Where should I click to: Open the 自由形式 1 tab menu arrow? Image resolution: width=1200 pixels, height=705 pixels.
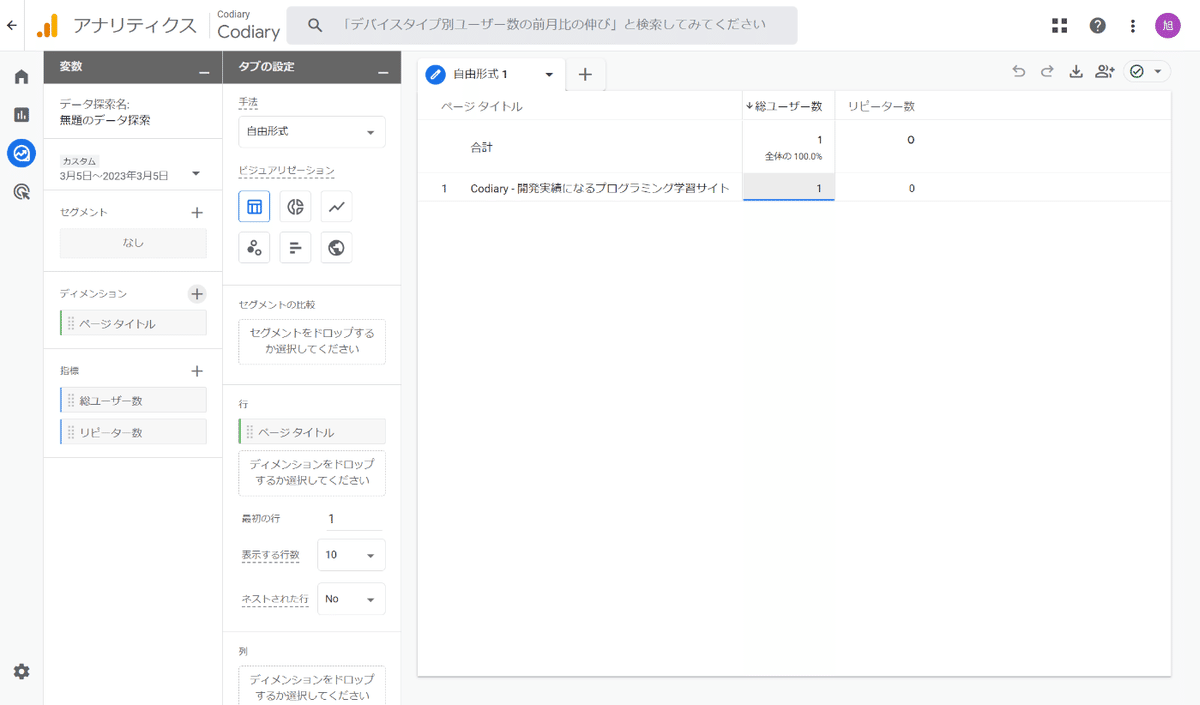tap(549, 75)
